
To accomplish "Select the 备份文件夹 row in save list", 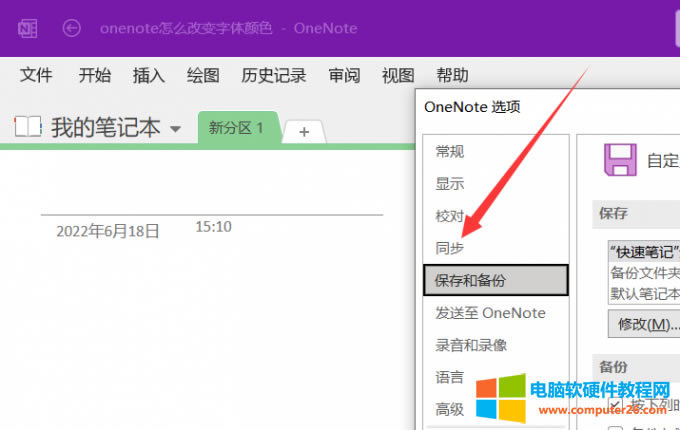I will coord(644,273).
